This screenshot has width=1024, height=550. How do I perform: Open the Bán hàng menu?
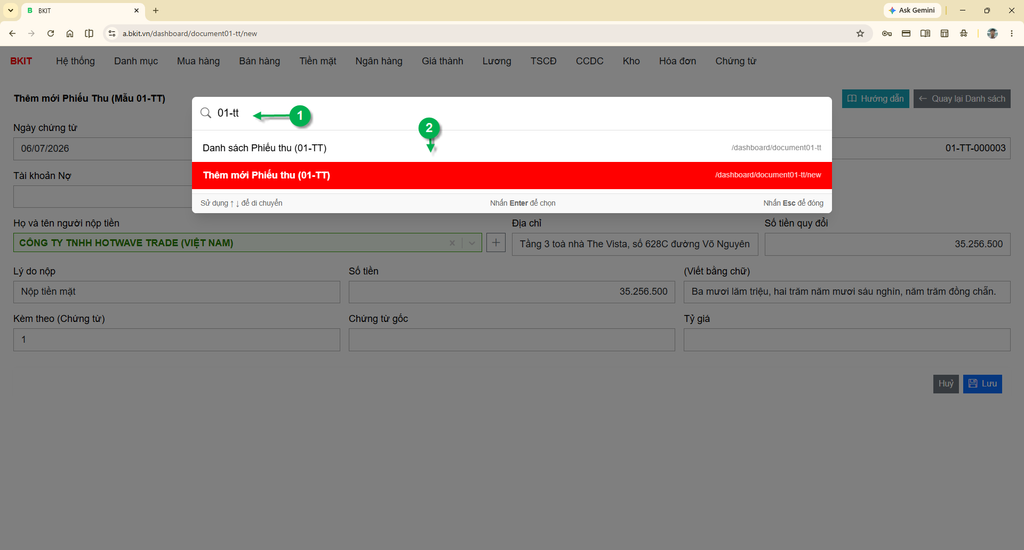tap(259, 61)
